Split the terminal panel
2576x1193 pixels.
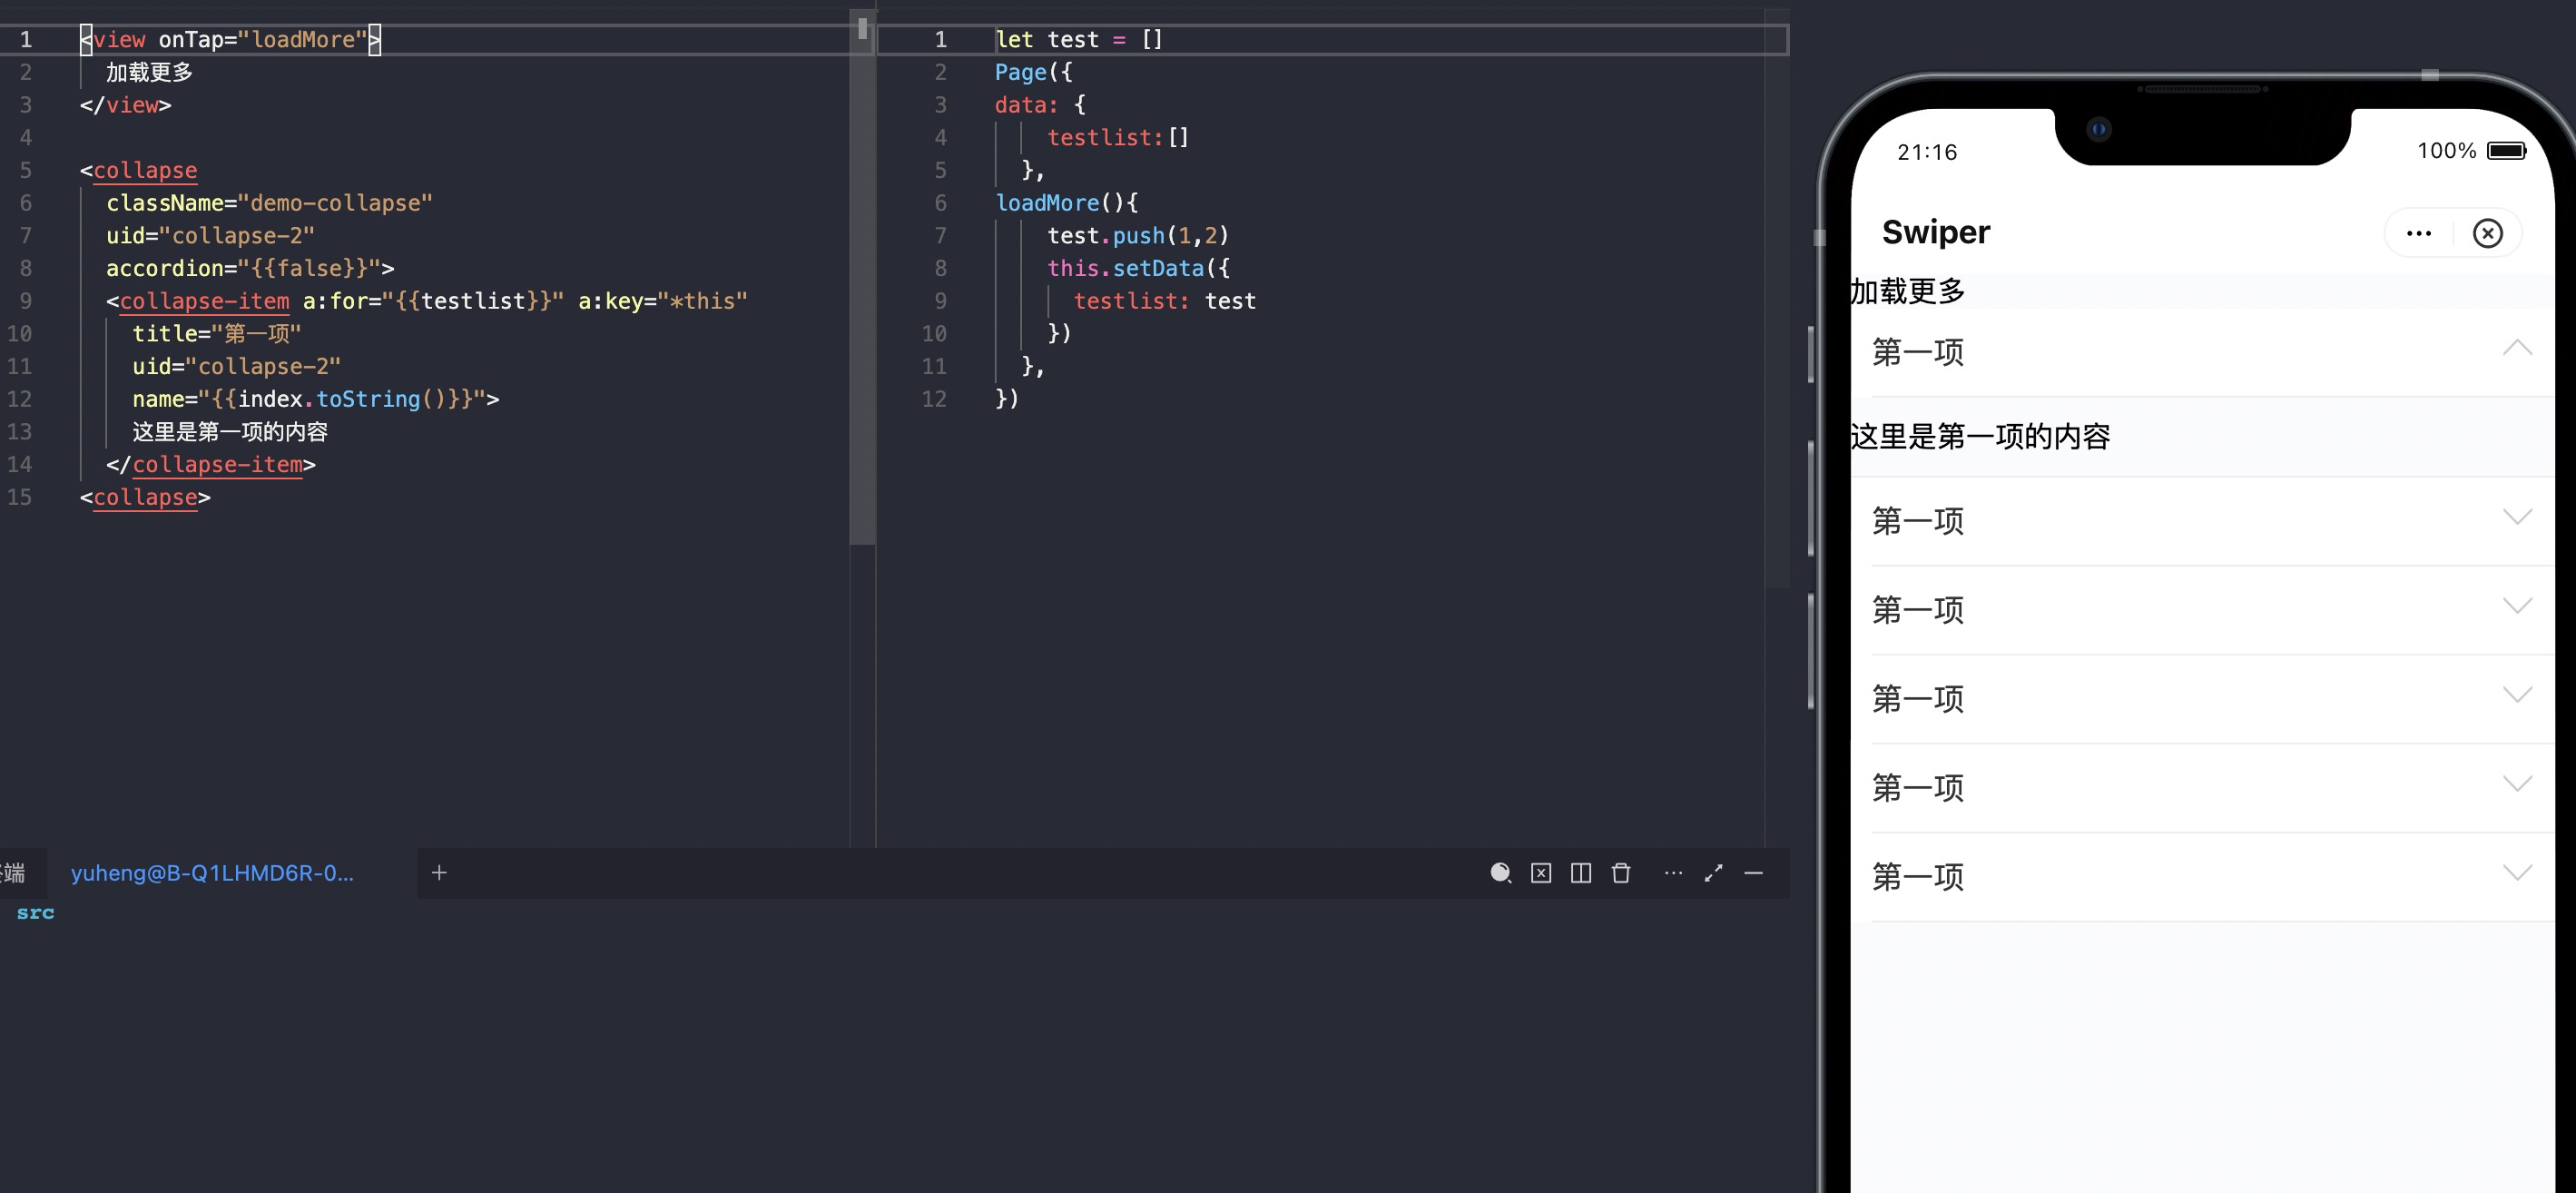[x=1581, y=873]
